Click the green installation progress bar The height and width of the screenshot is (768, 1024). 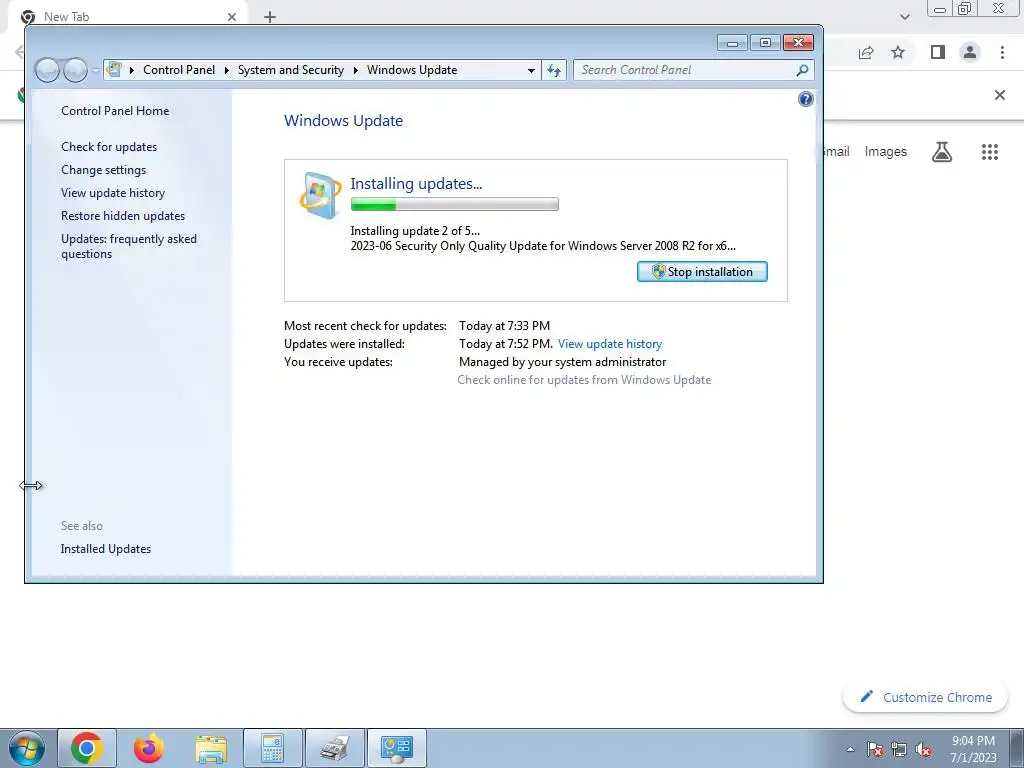click(455, 204)
